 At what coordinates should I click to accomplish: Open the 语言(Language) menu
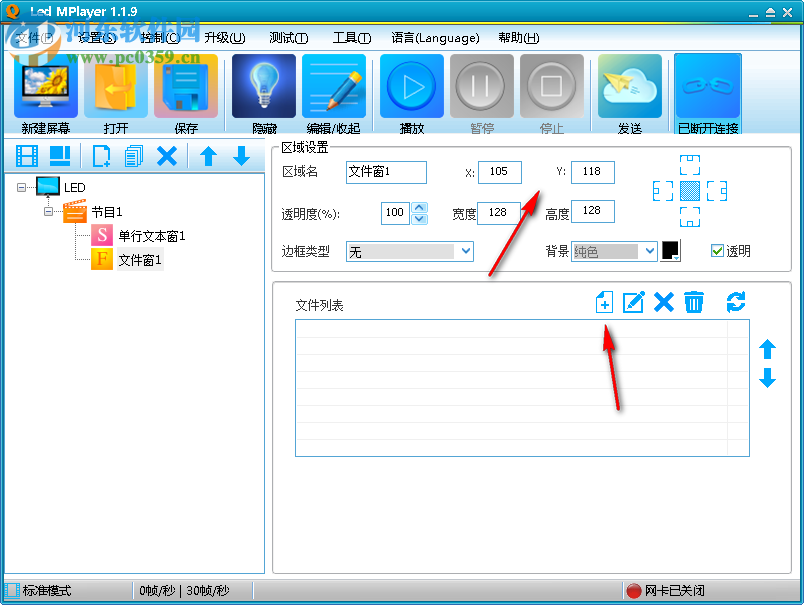coord(436,38)
